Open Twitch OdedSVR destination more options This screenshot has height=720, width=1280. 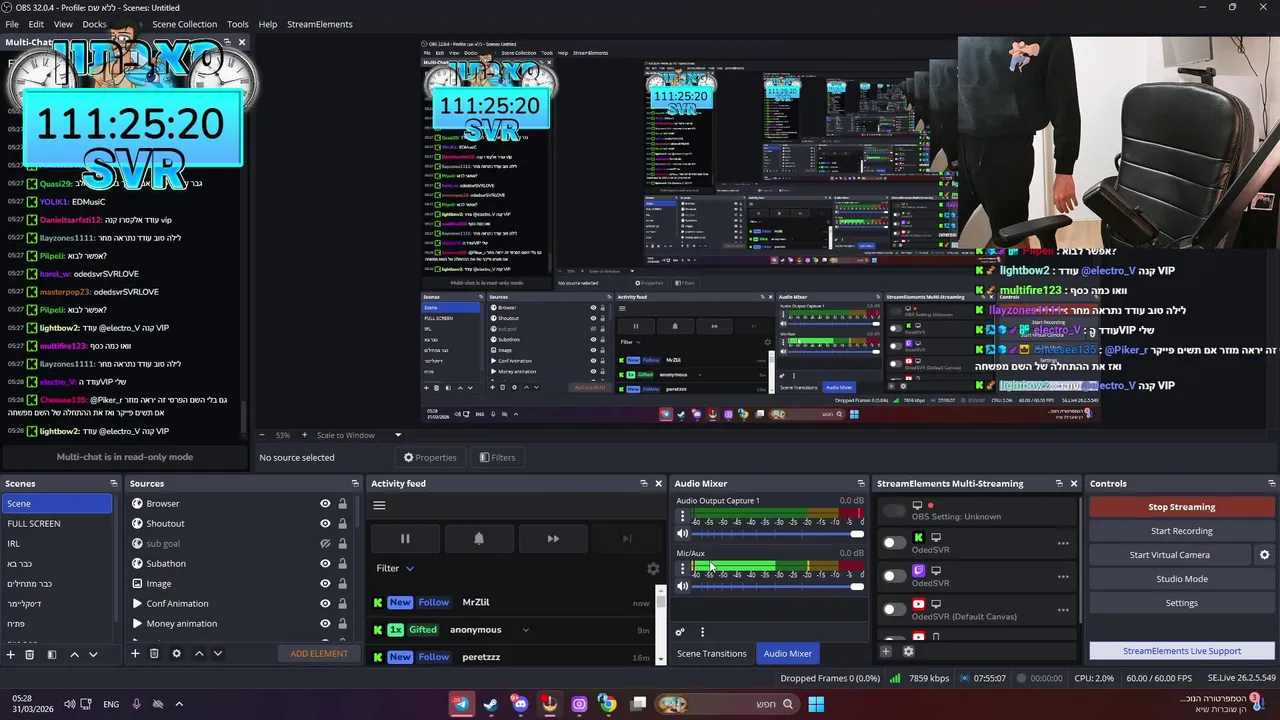pyautogui.click(x=1063, y=576)
